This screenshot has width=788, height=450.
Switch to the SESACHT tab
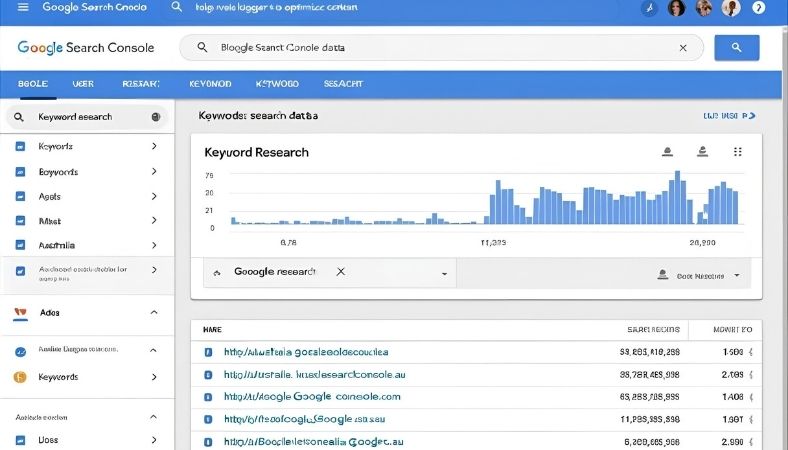click(343, 84)
